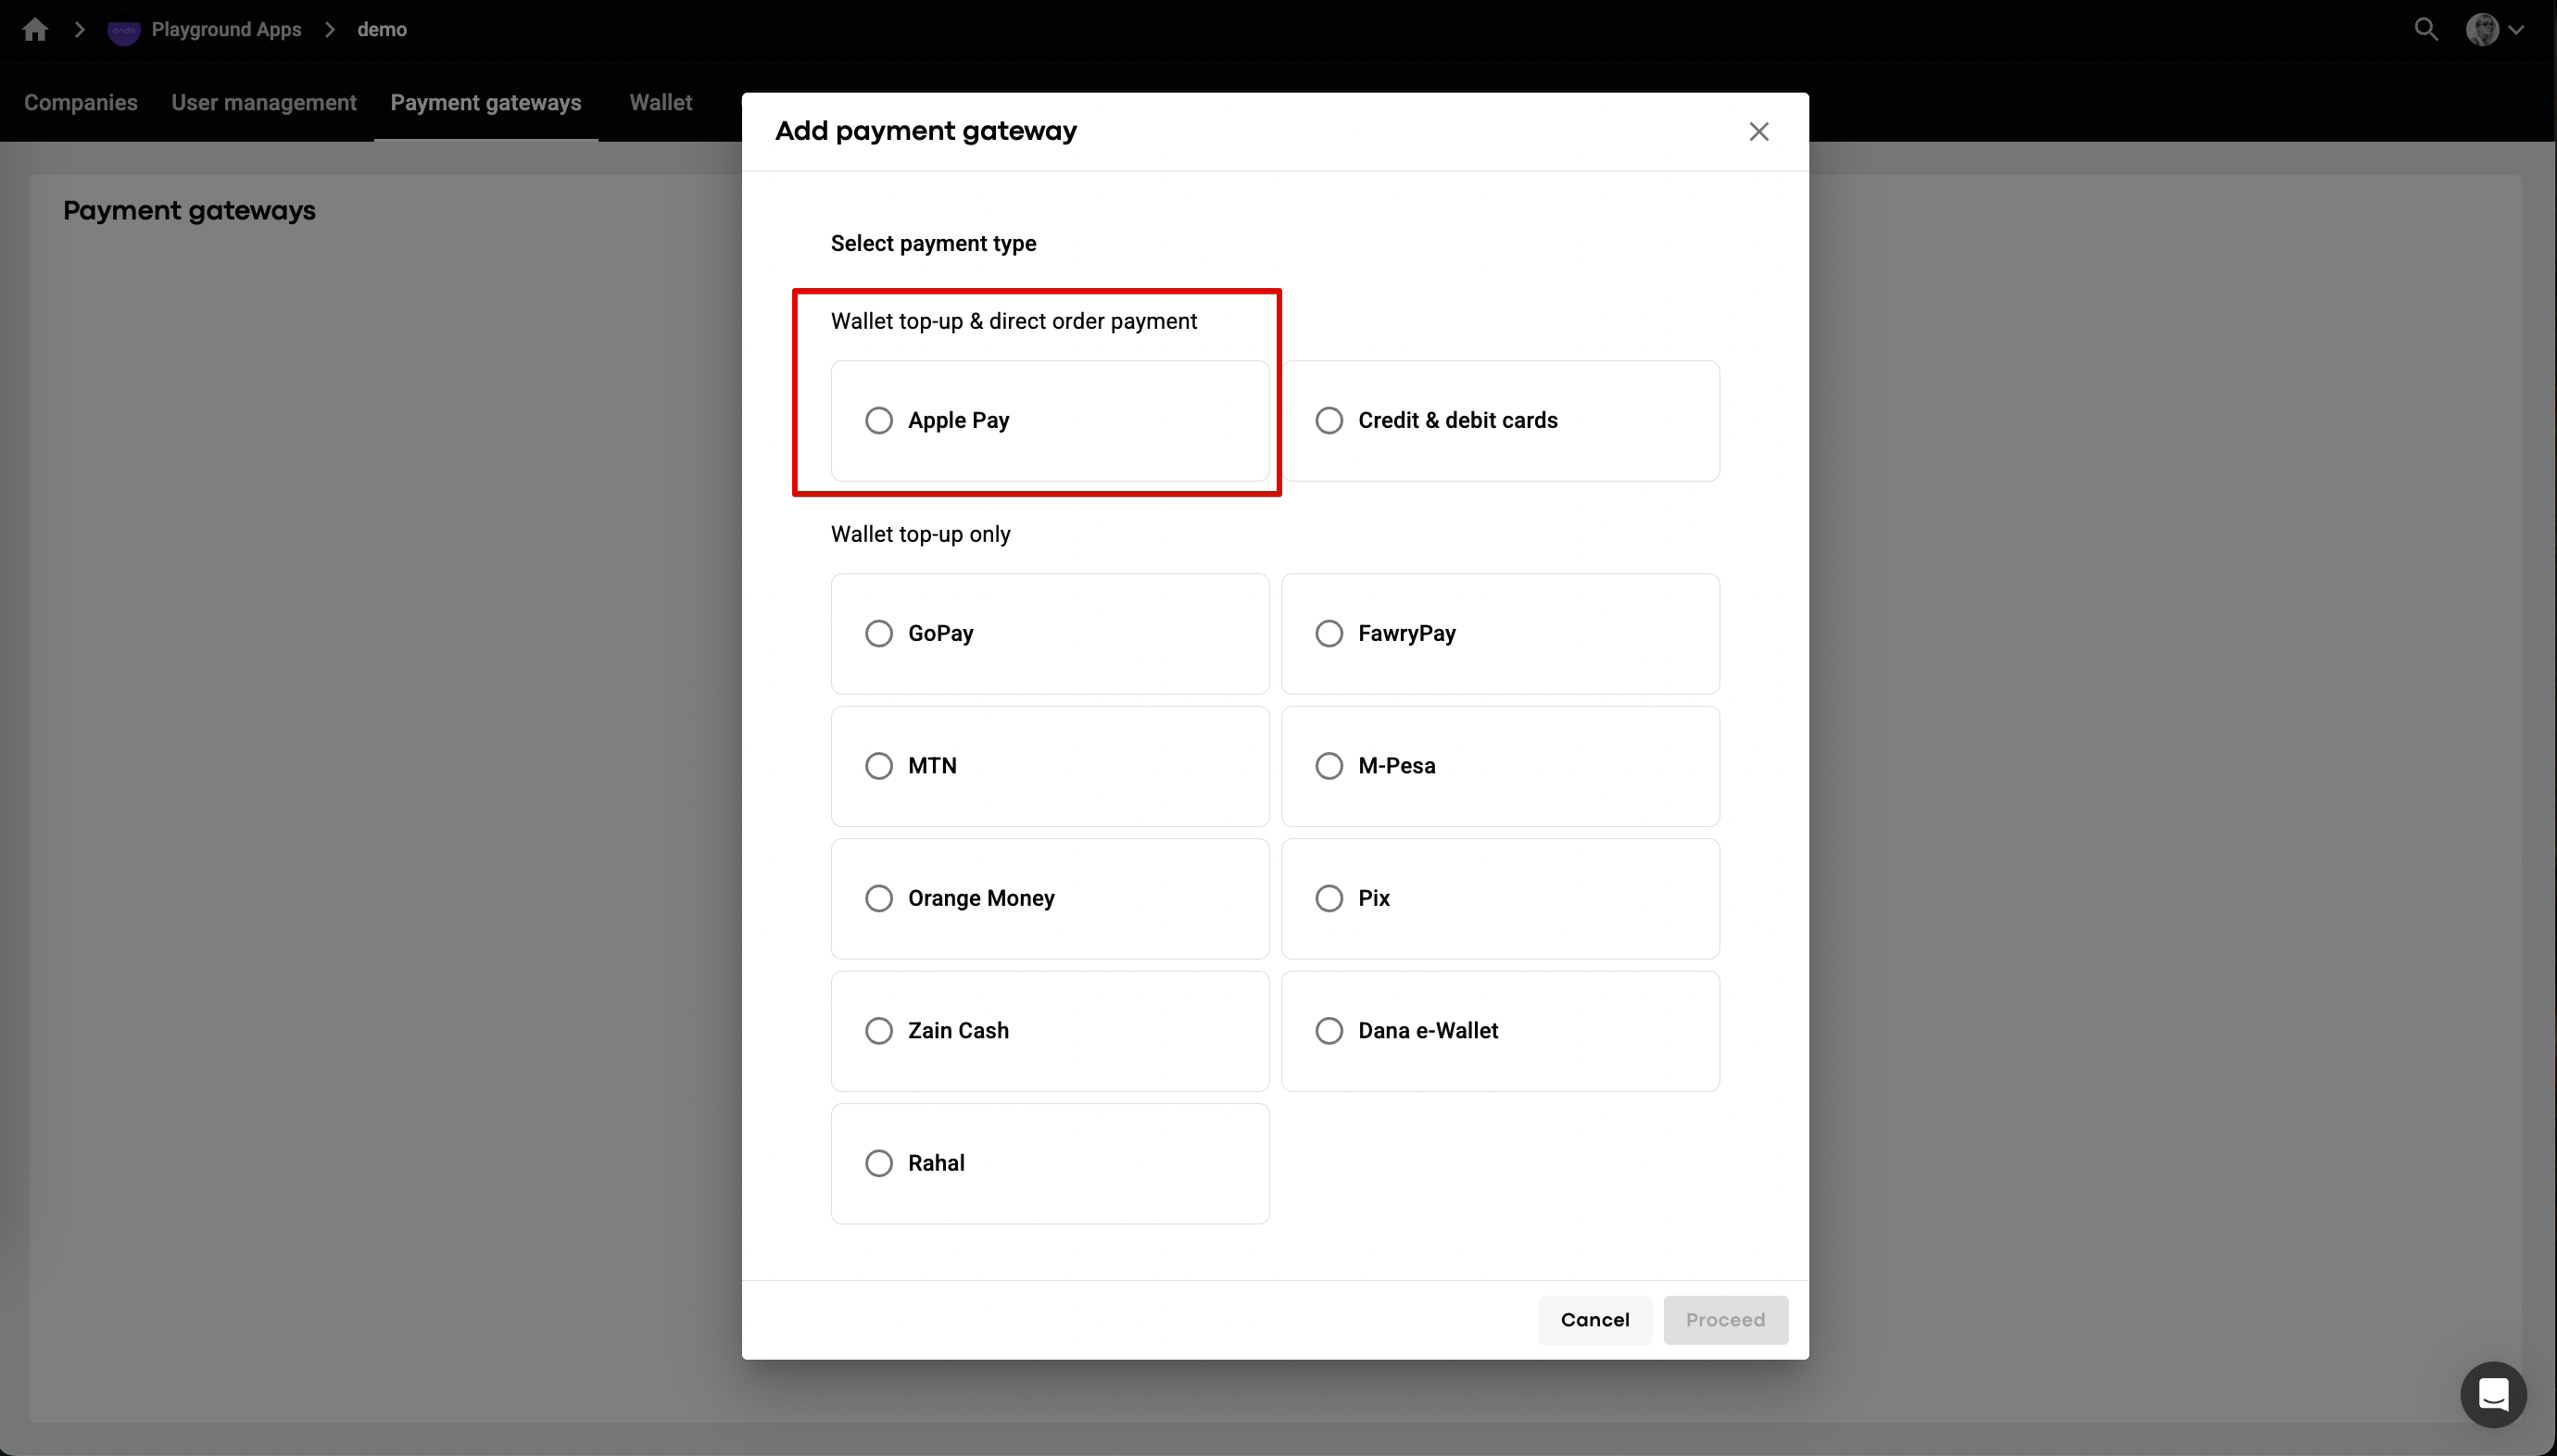Open the User management tab
This screenshot has width=2557, height=1456.
(263, 103)
